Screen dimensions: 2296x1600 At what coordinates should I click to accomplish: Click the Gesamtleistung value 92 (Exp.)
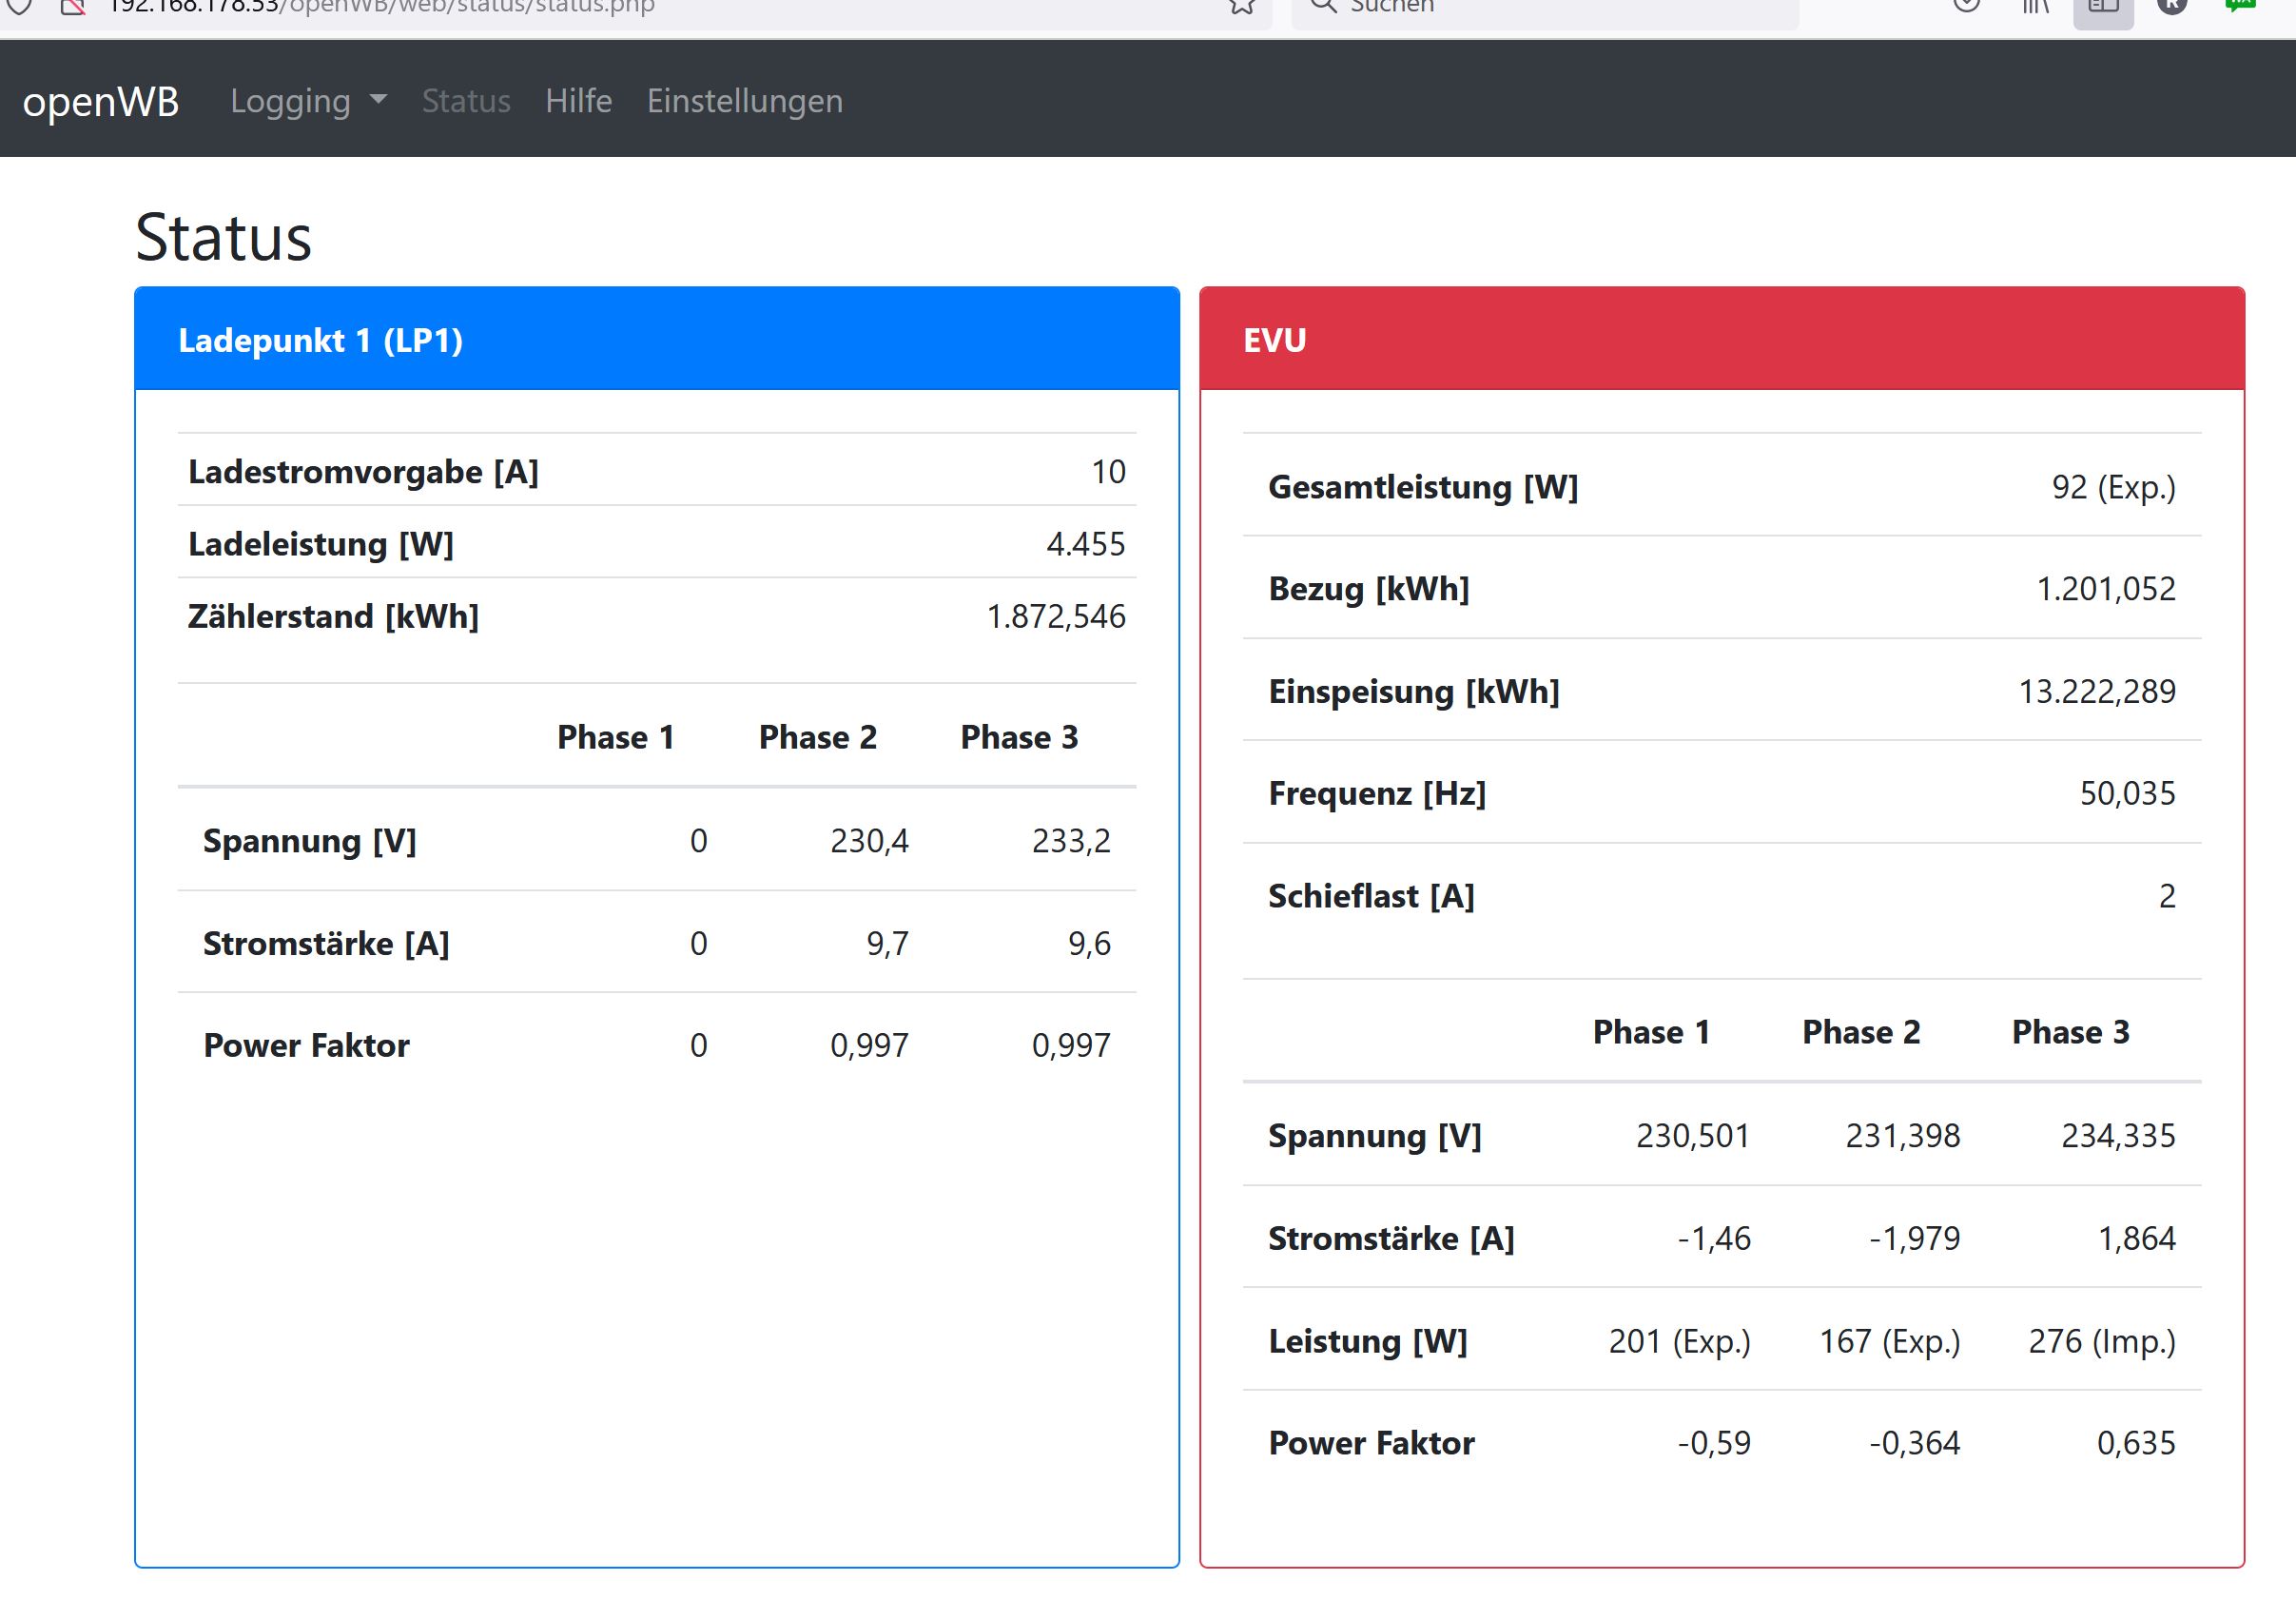(x=2113, y=487)
